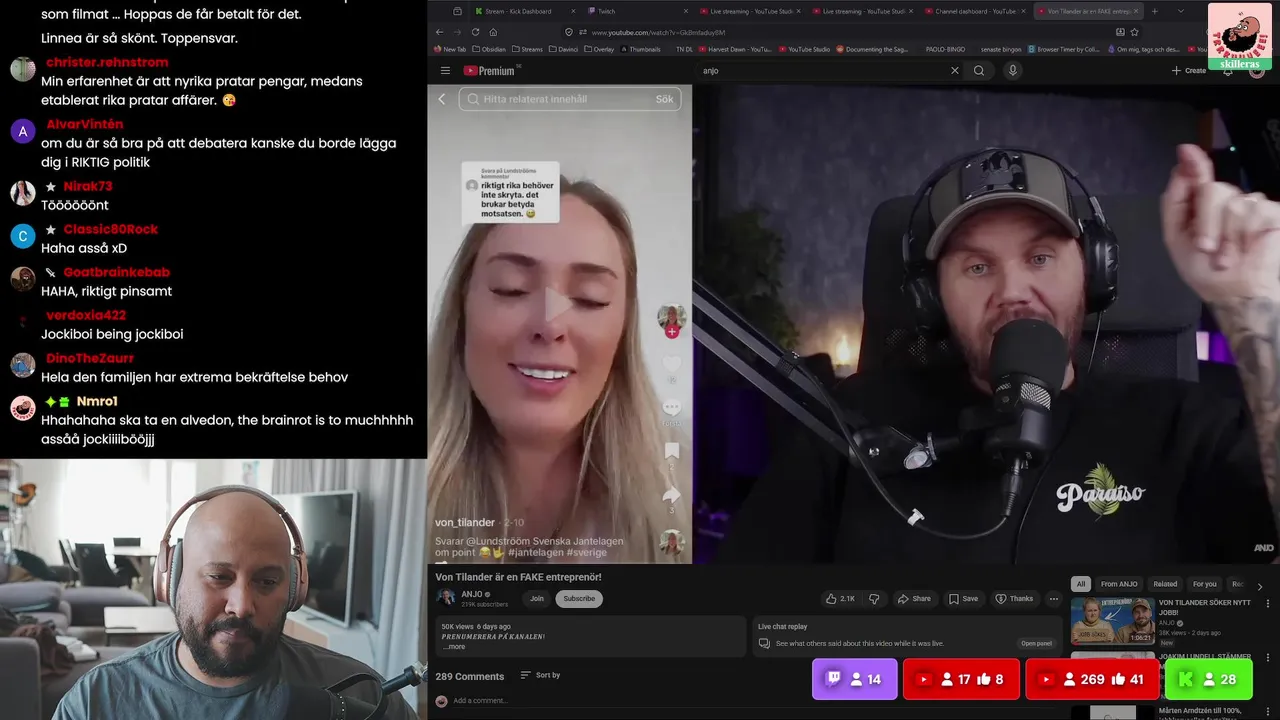Send Thanks on this video
Screen dimensions: 1280x720
(1014, 599)
